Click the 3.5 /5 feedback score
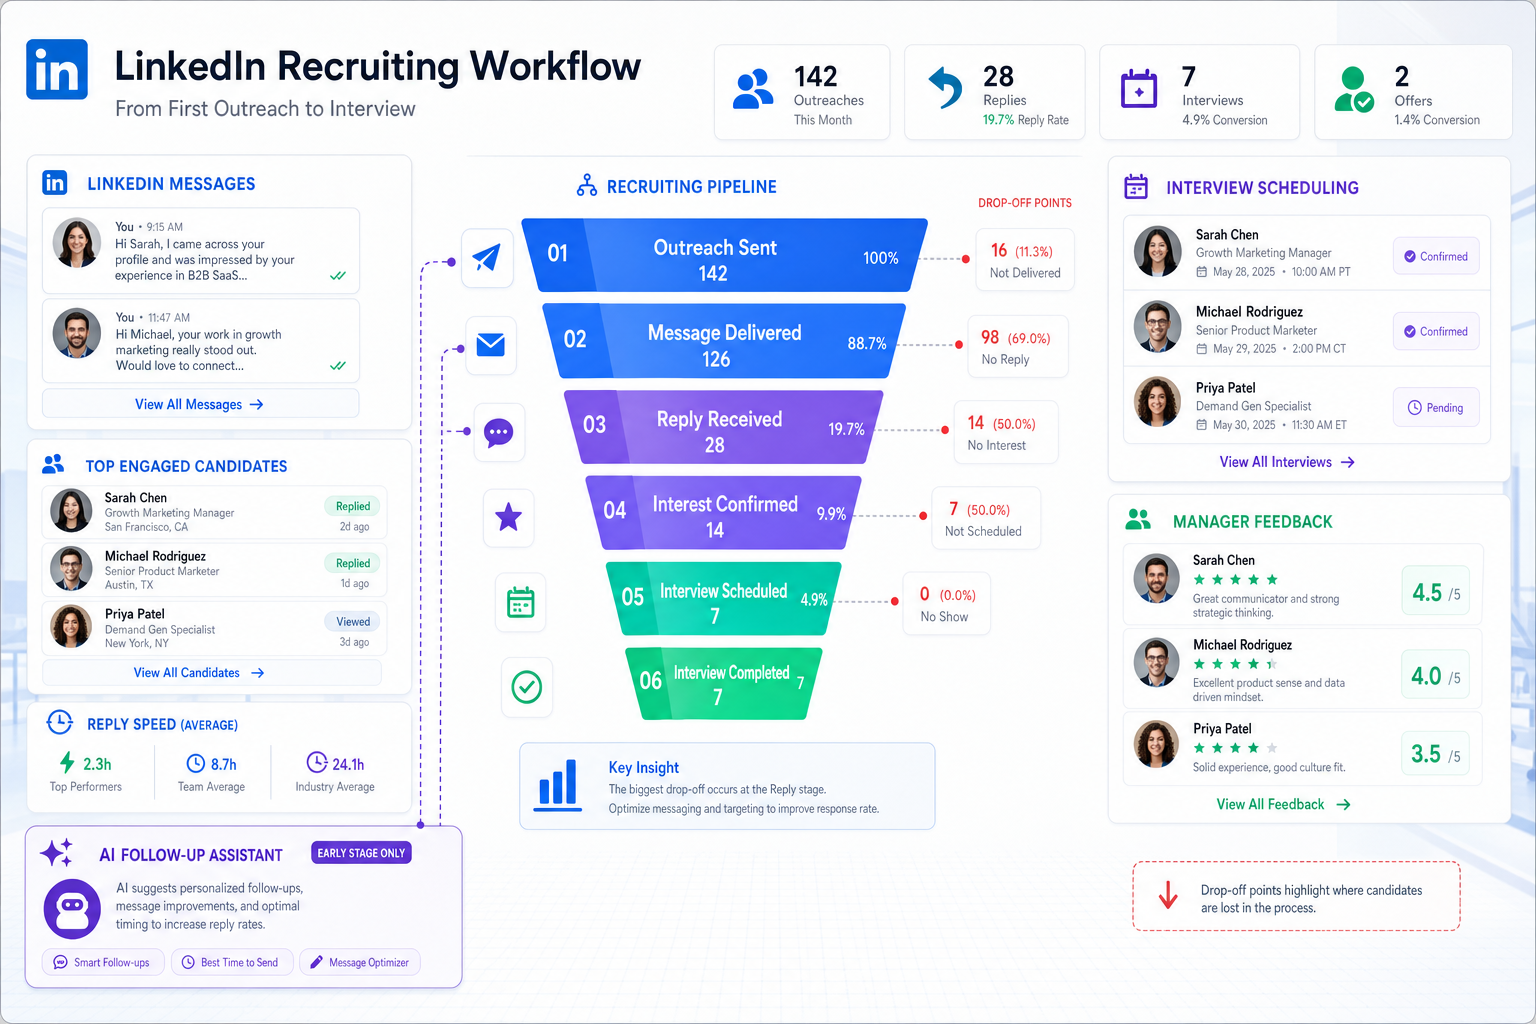Viewport: 1536px width, 1024px height. tap(1436, 754)
